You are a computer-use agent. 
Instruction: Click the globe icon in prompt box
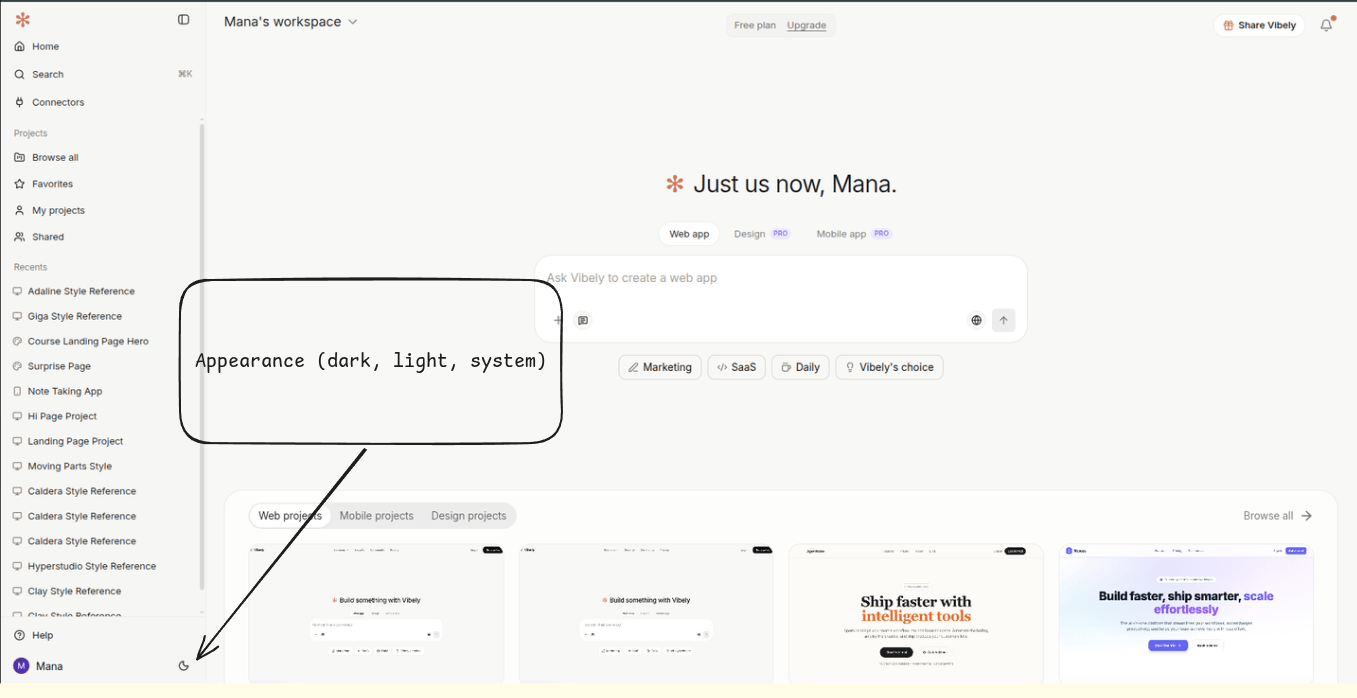977,321
